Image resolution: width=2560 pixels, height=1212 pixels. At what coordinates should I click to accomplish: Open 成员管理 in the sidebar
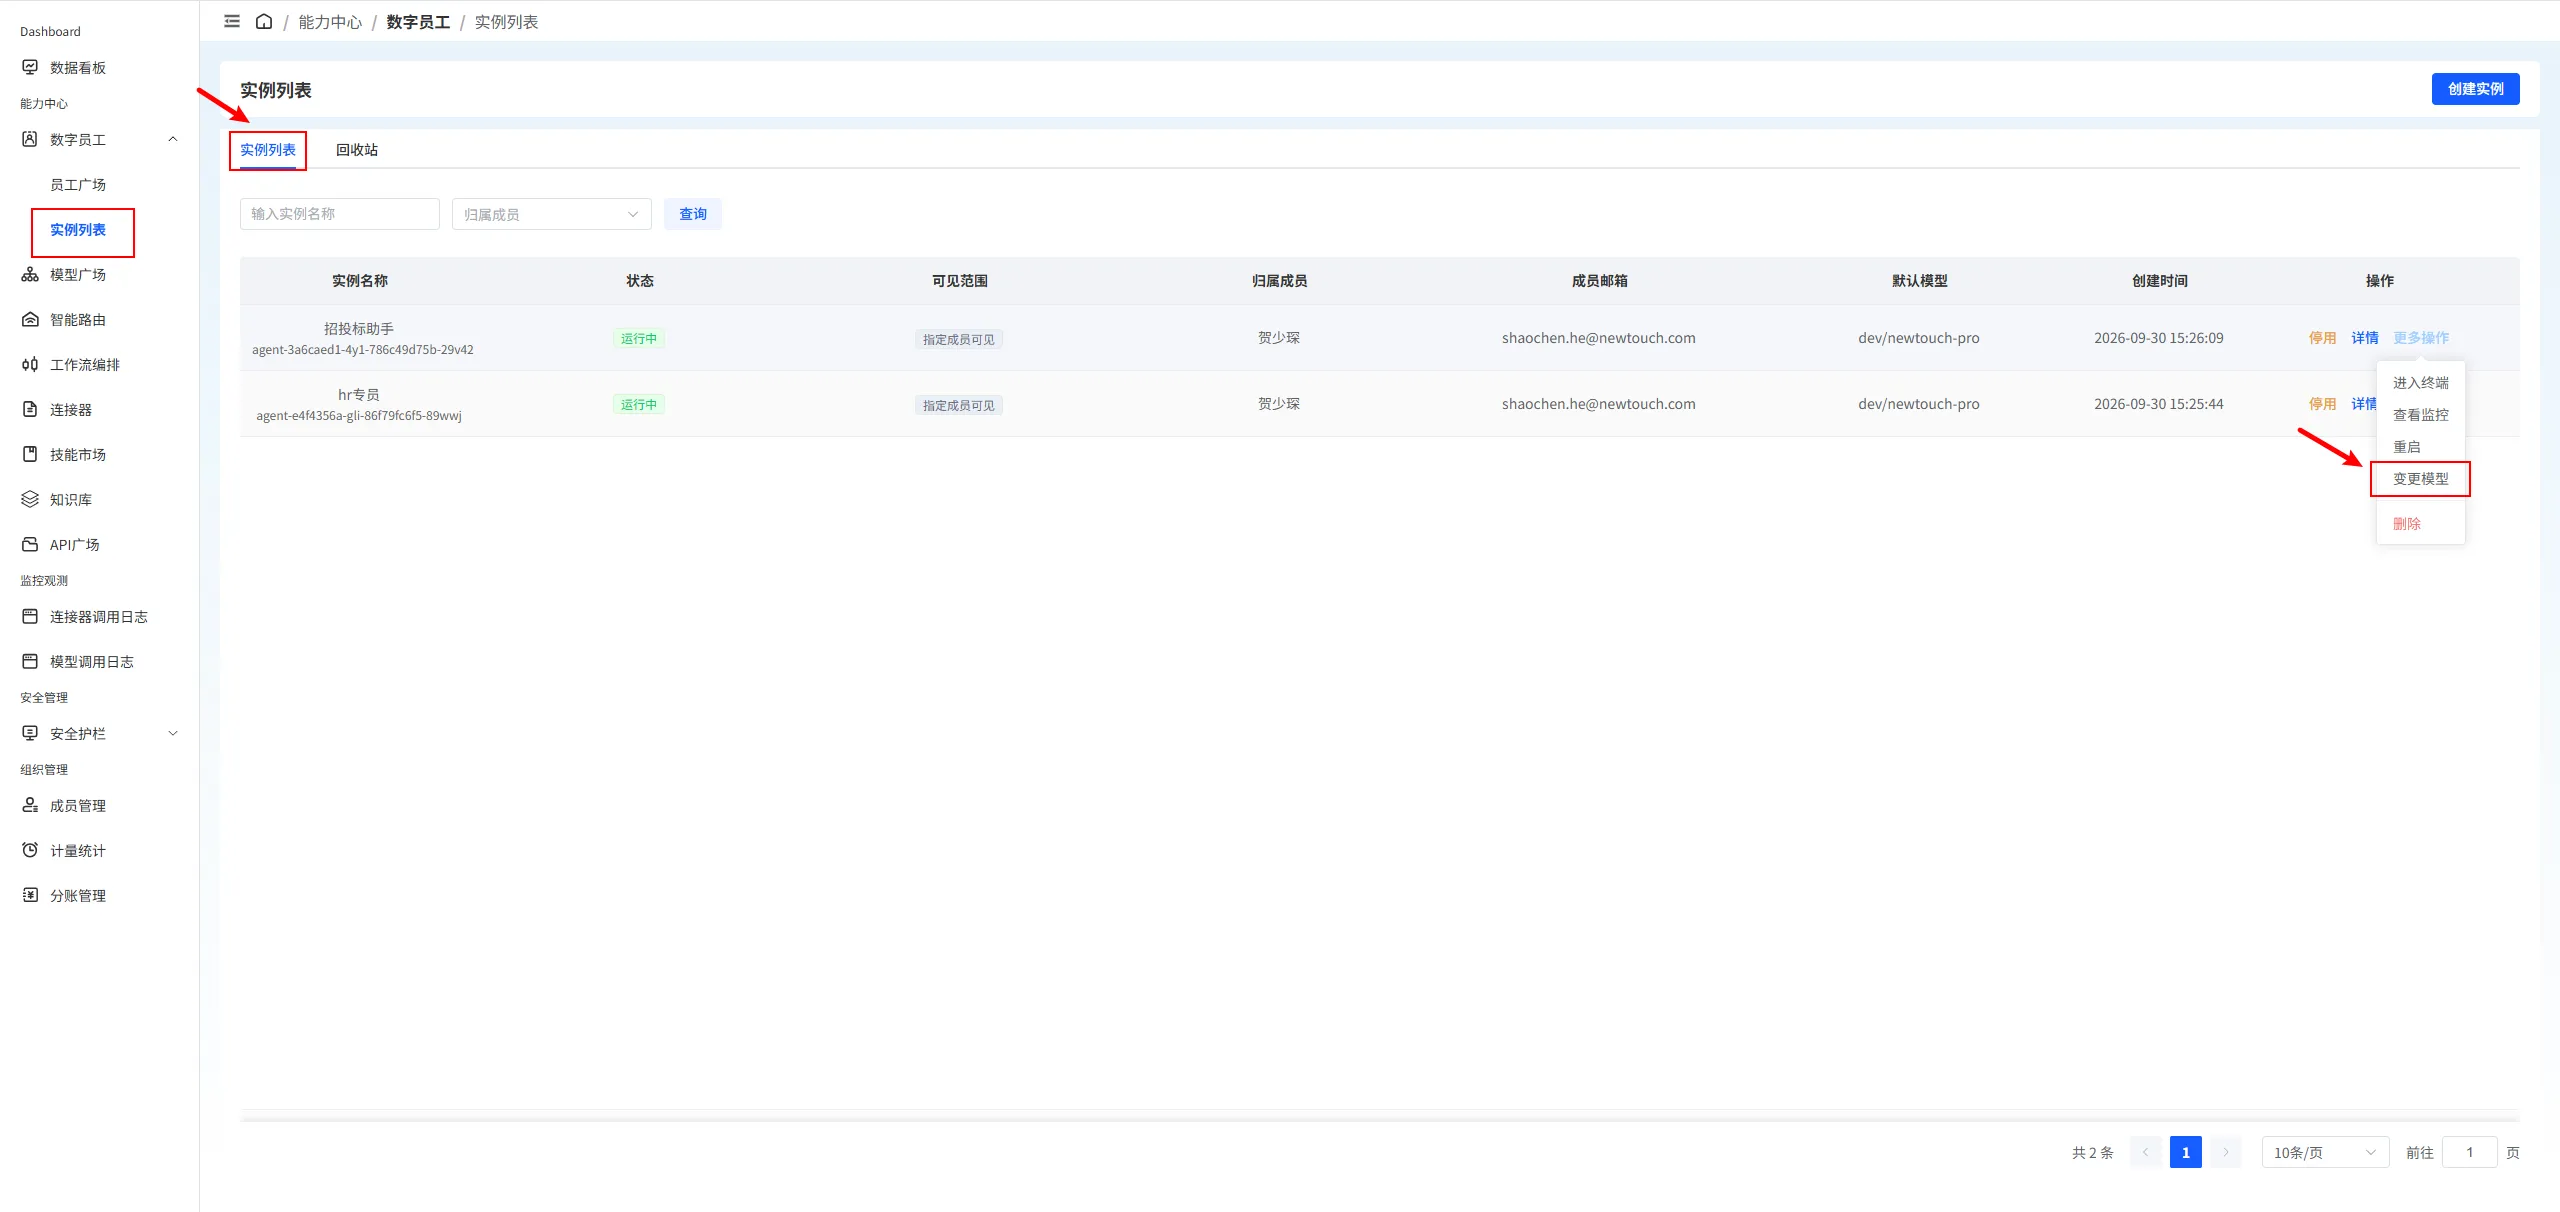pos(78,805)
